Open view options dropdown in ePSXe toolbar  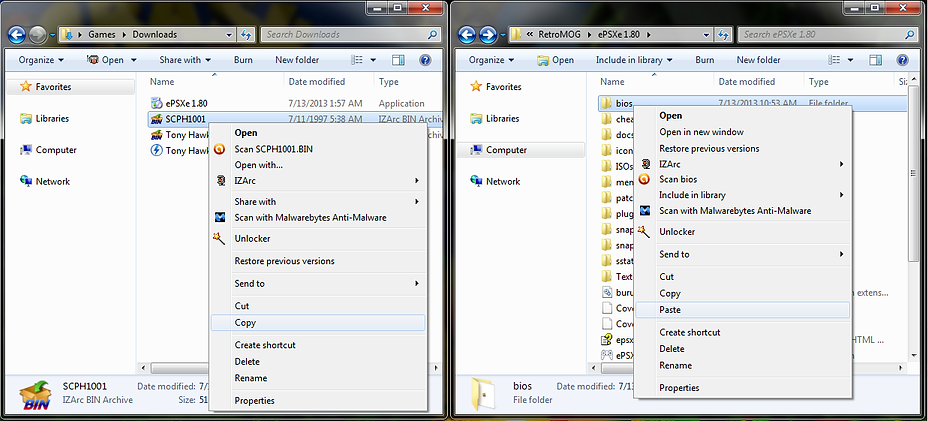pos(850,60)
